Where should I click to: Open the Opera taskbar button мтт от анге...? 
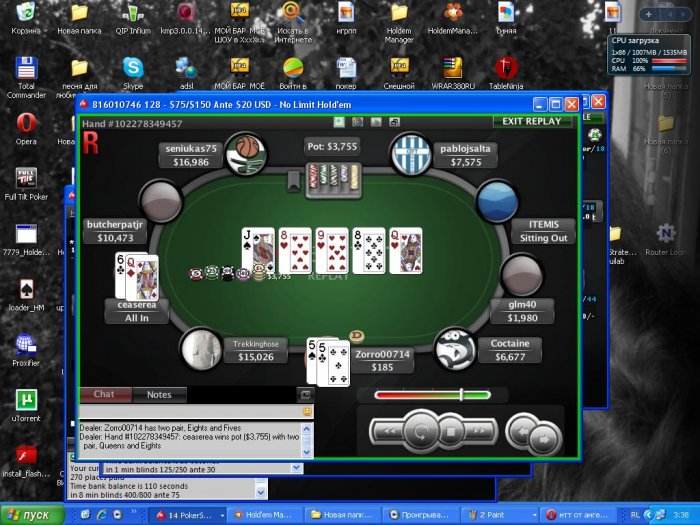click(579, 515)
